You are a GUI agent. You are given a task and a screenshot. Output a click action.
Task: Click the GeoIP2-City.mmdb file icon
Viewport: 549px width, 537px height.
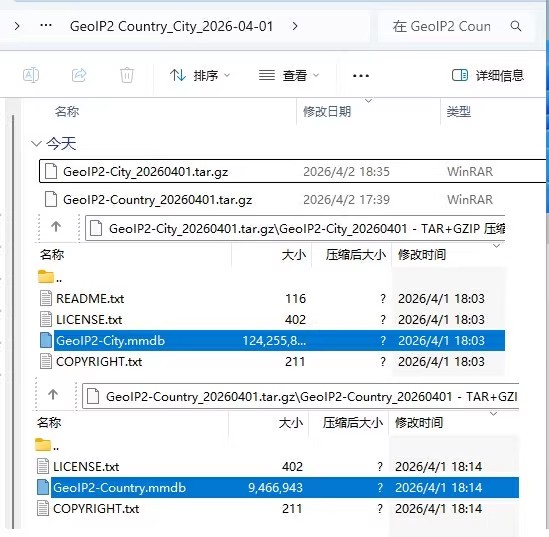[46, 341]
